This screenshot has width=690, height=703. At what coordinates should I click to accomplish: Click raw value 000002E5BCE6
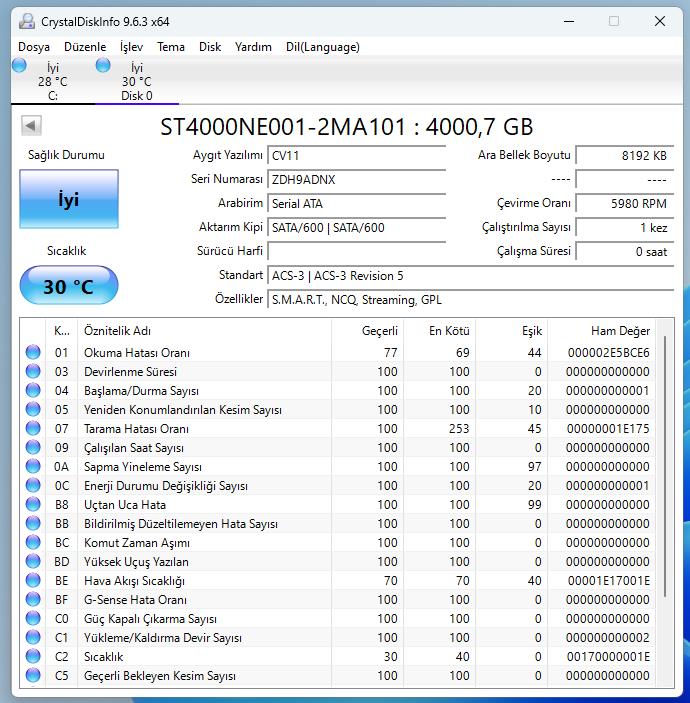608,353
